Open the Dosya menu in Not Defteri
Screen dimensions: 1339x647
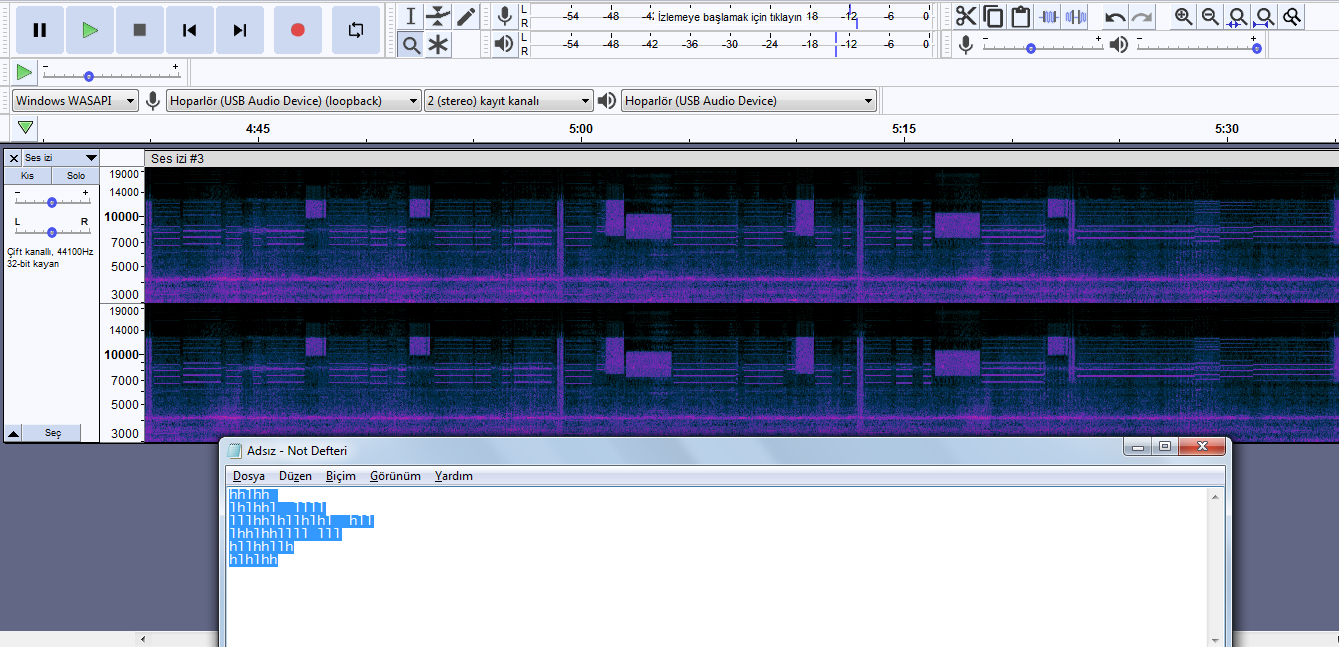(249, 476)
